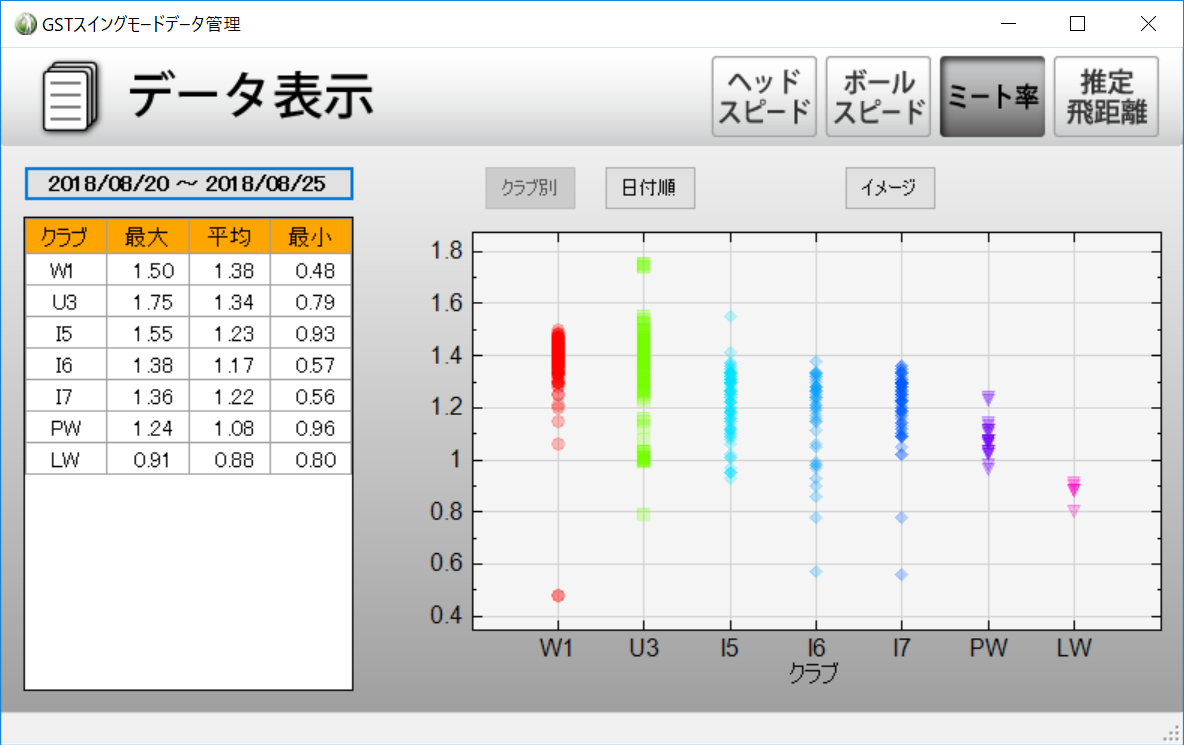Viewport: 1184px width, 745px height.
Task: Select the I6 club cell
Action: (x=66, y=365)
